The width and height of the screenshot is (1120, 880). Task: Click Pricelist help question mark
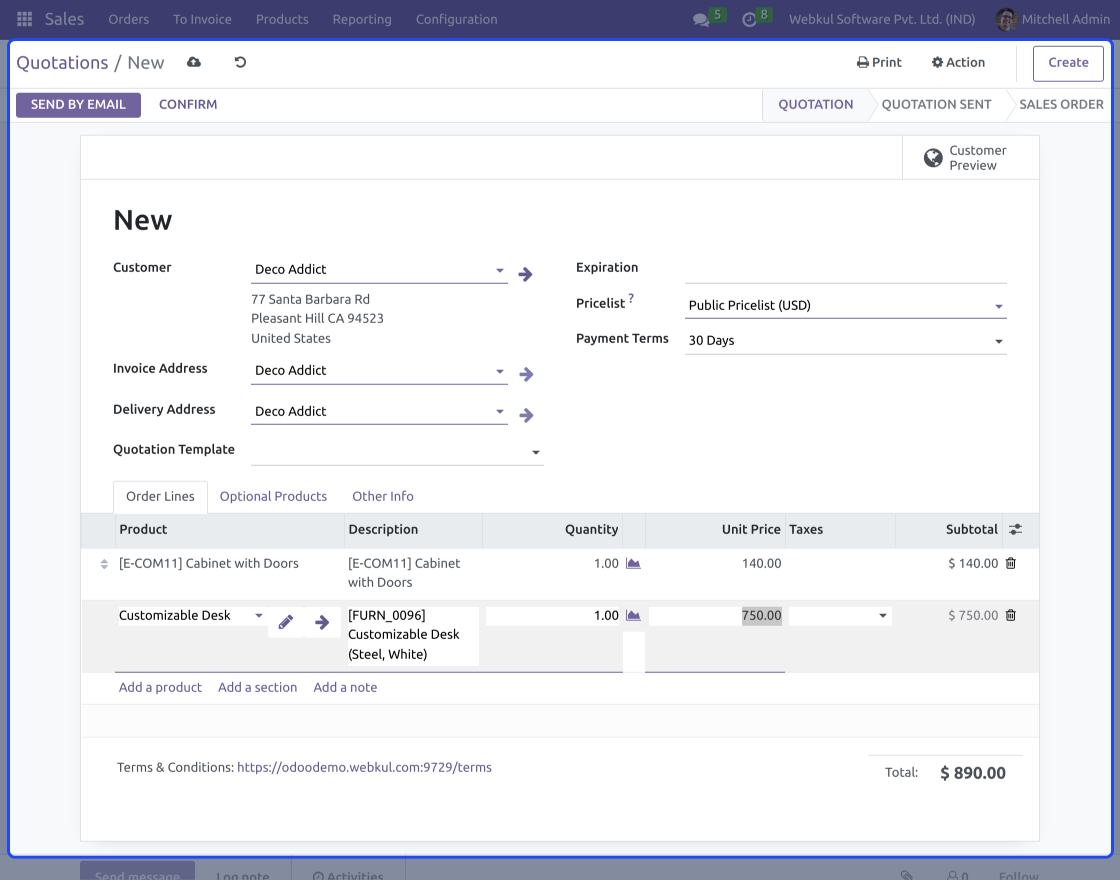click(631, 299)
